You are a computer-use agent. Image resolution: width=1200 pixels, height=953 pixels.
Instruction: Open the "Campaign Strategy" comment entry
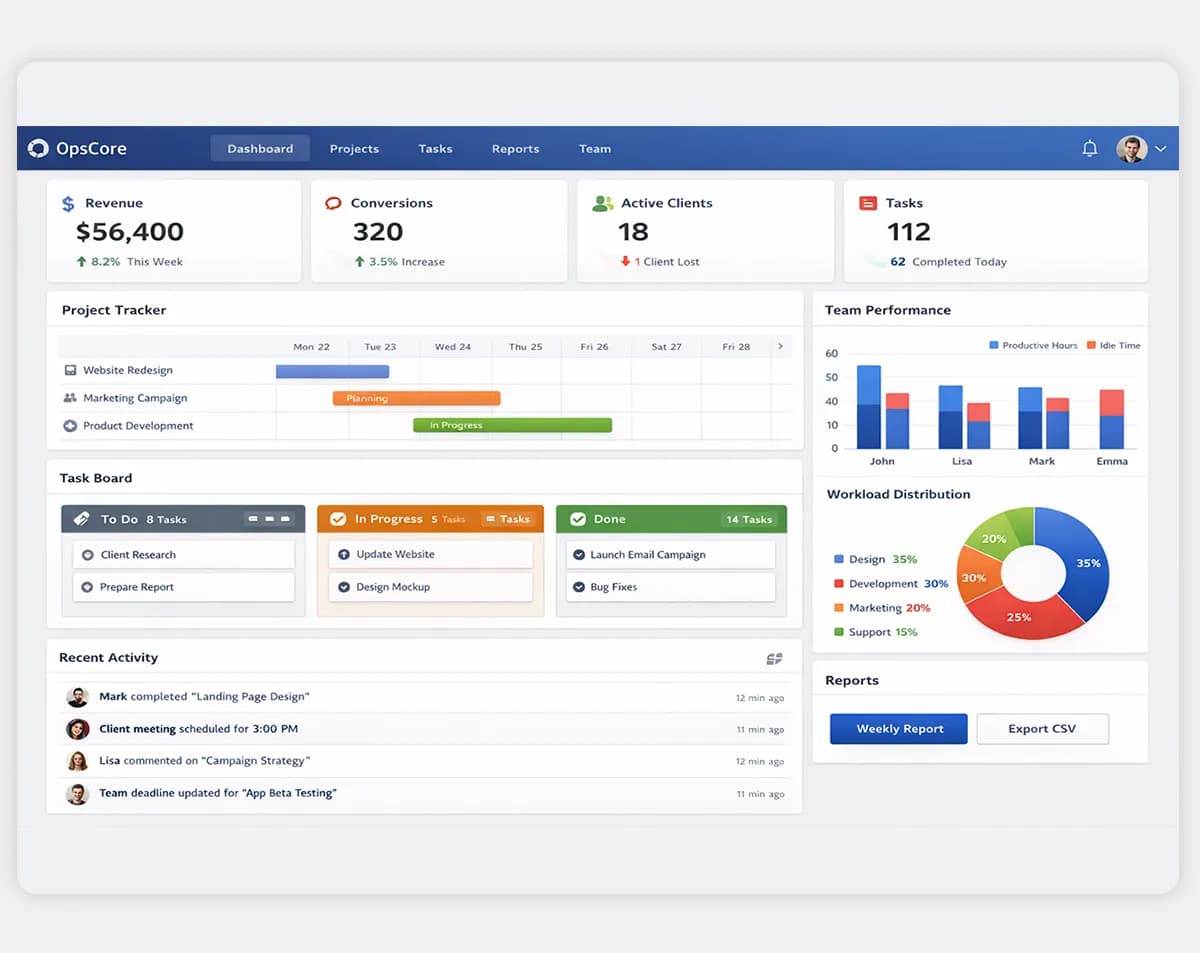point(425,761)
